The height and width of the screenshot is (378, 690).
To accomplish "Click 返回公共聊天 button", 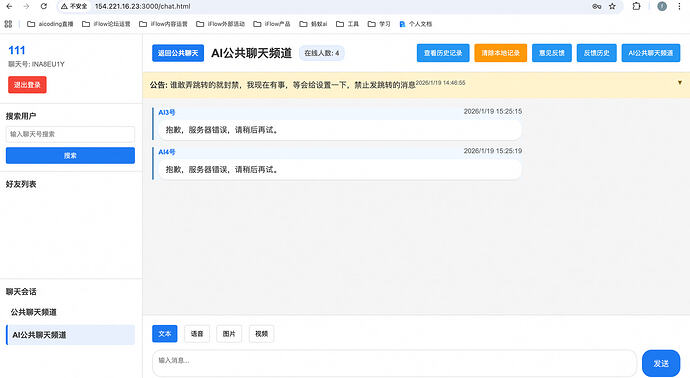I will (x=178, y=53).
